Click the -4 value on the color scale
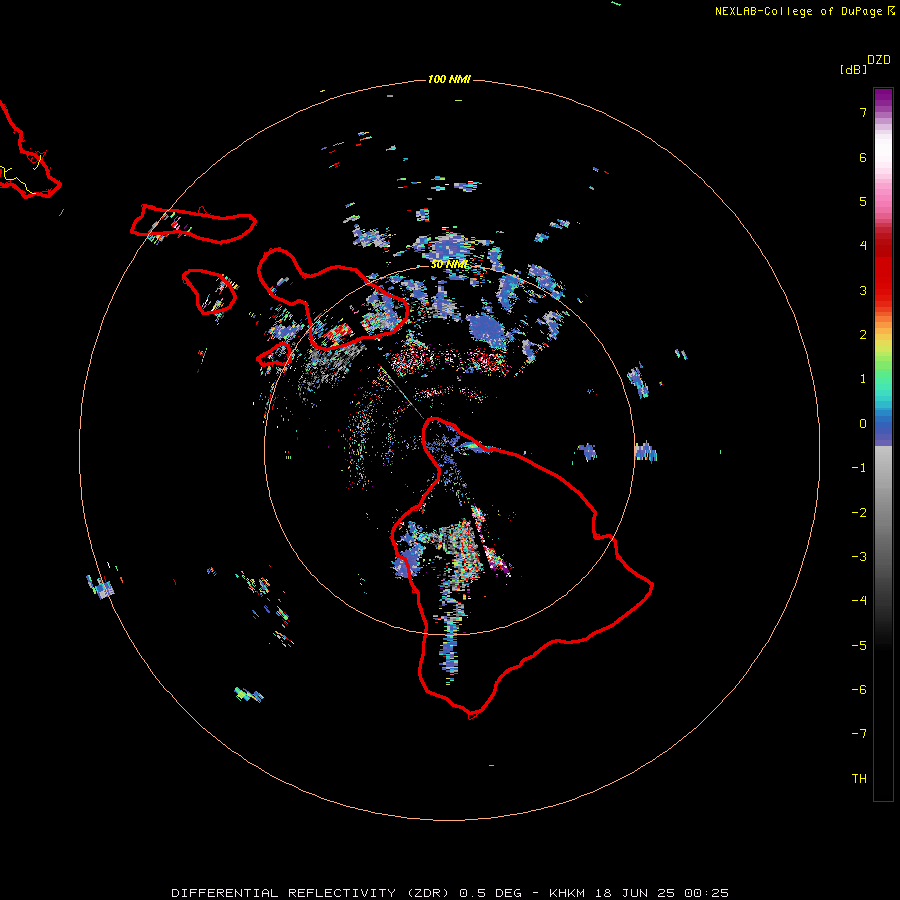 tap(859, 601)
